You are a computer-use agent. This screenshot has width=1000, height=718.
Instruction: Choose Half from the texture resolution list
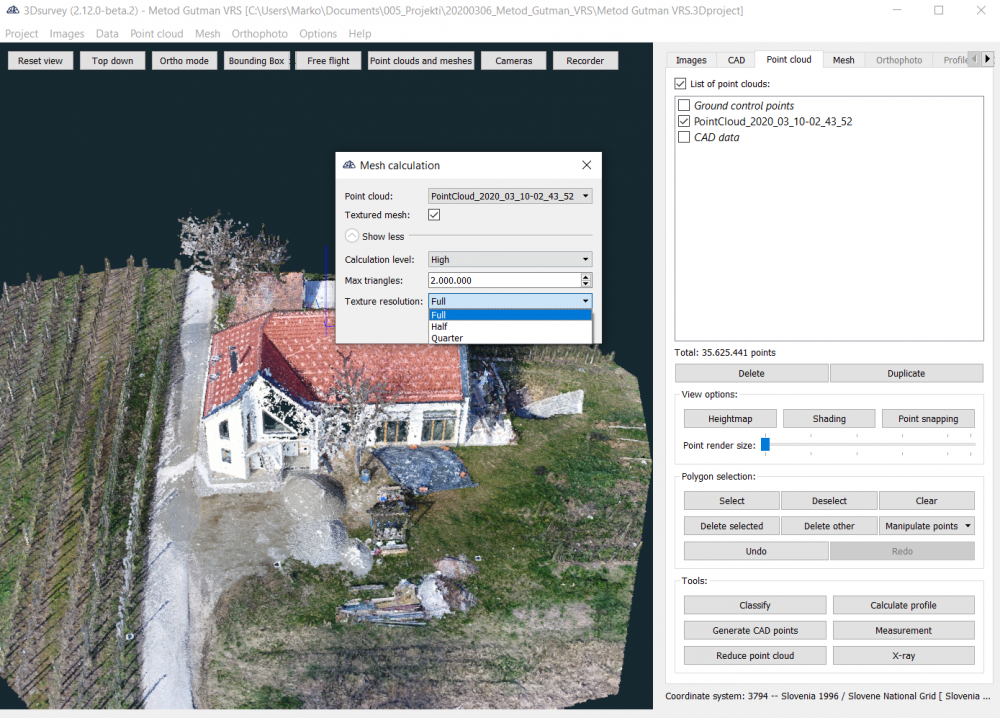click(440, 327)
